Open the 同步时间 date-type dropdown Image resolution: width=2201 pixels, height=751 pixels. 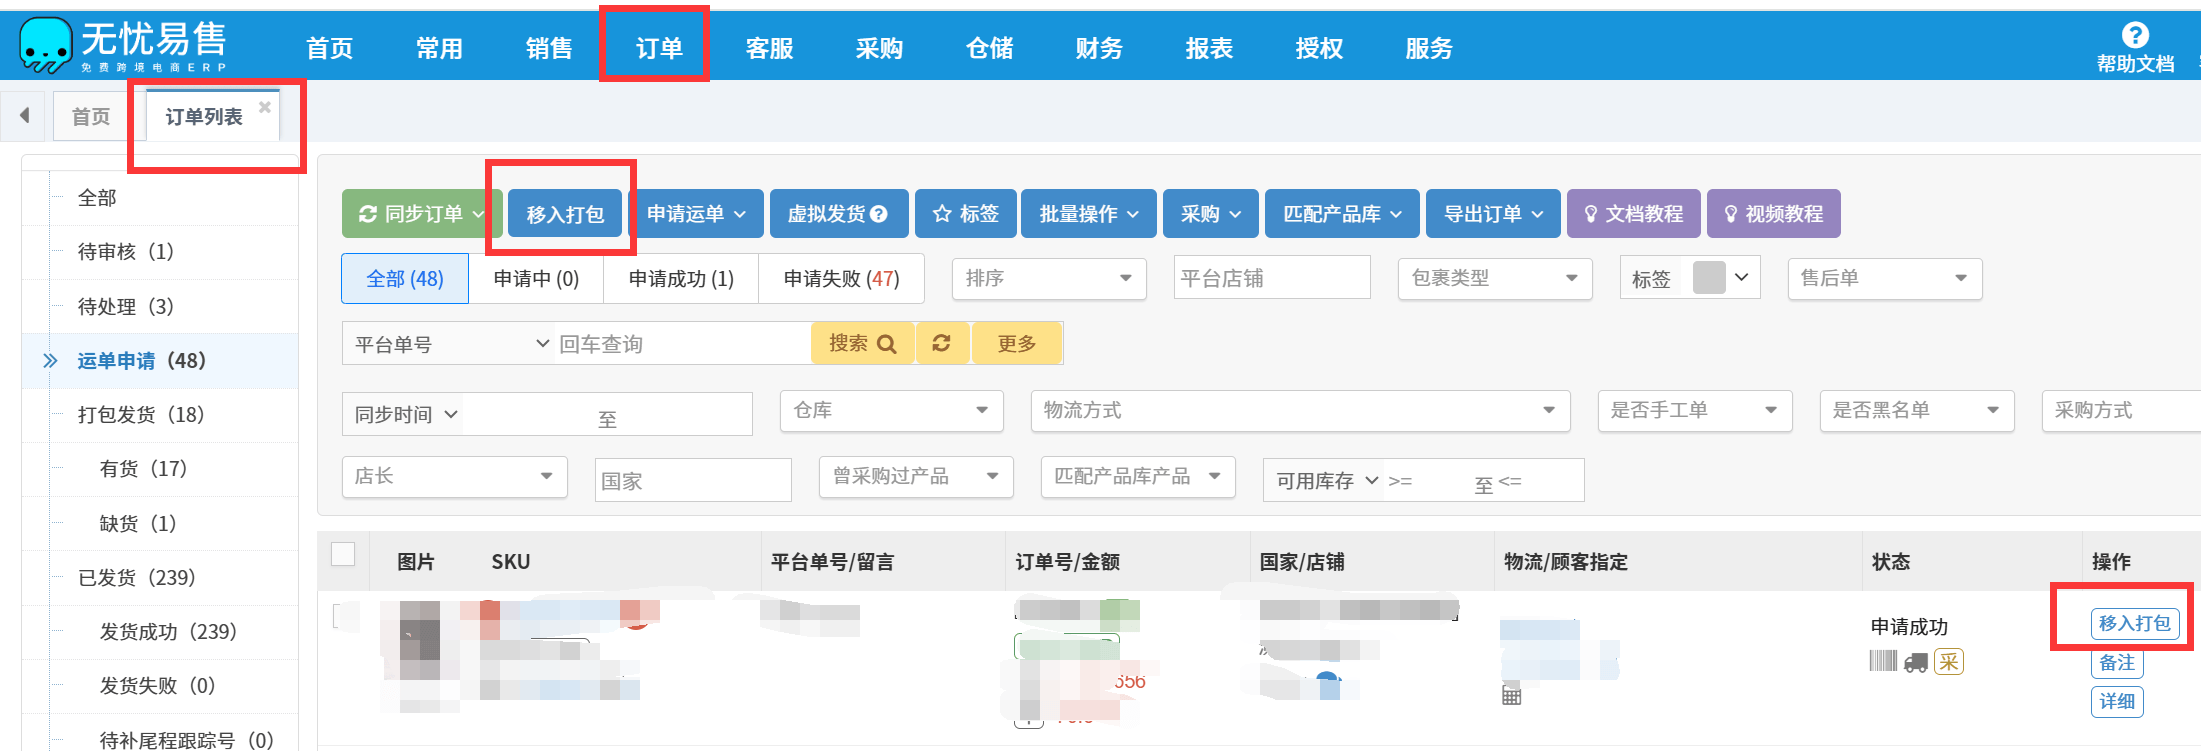(x=405, y=414)
